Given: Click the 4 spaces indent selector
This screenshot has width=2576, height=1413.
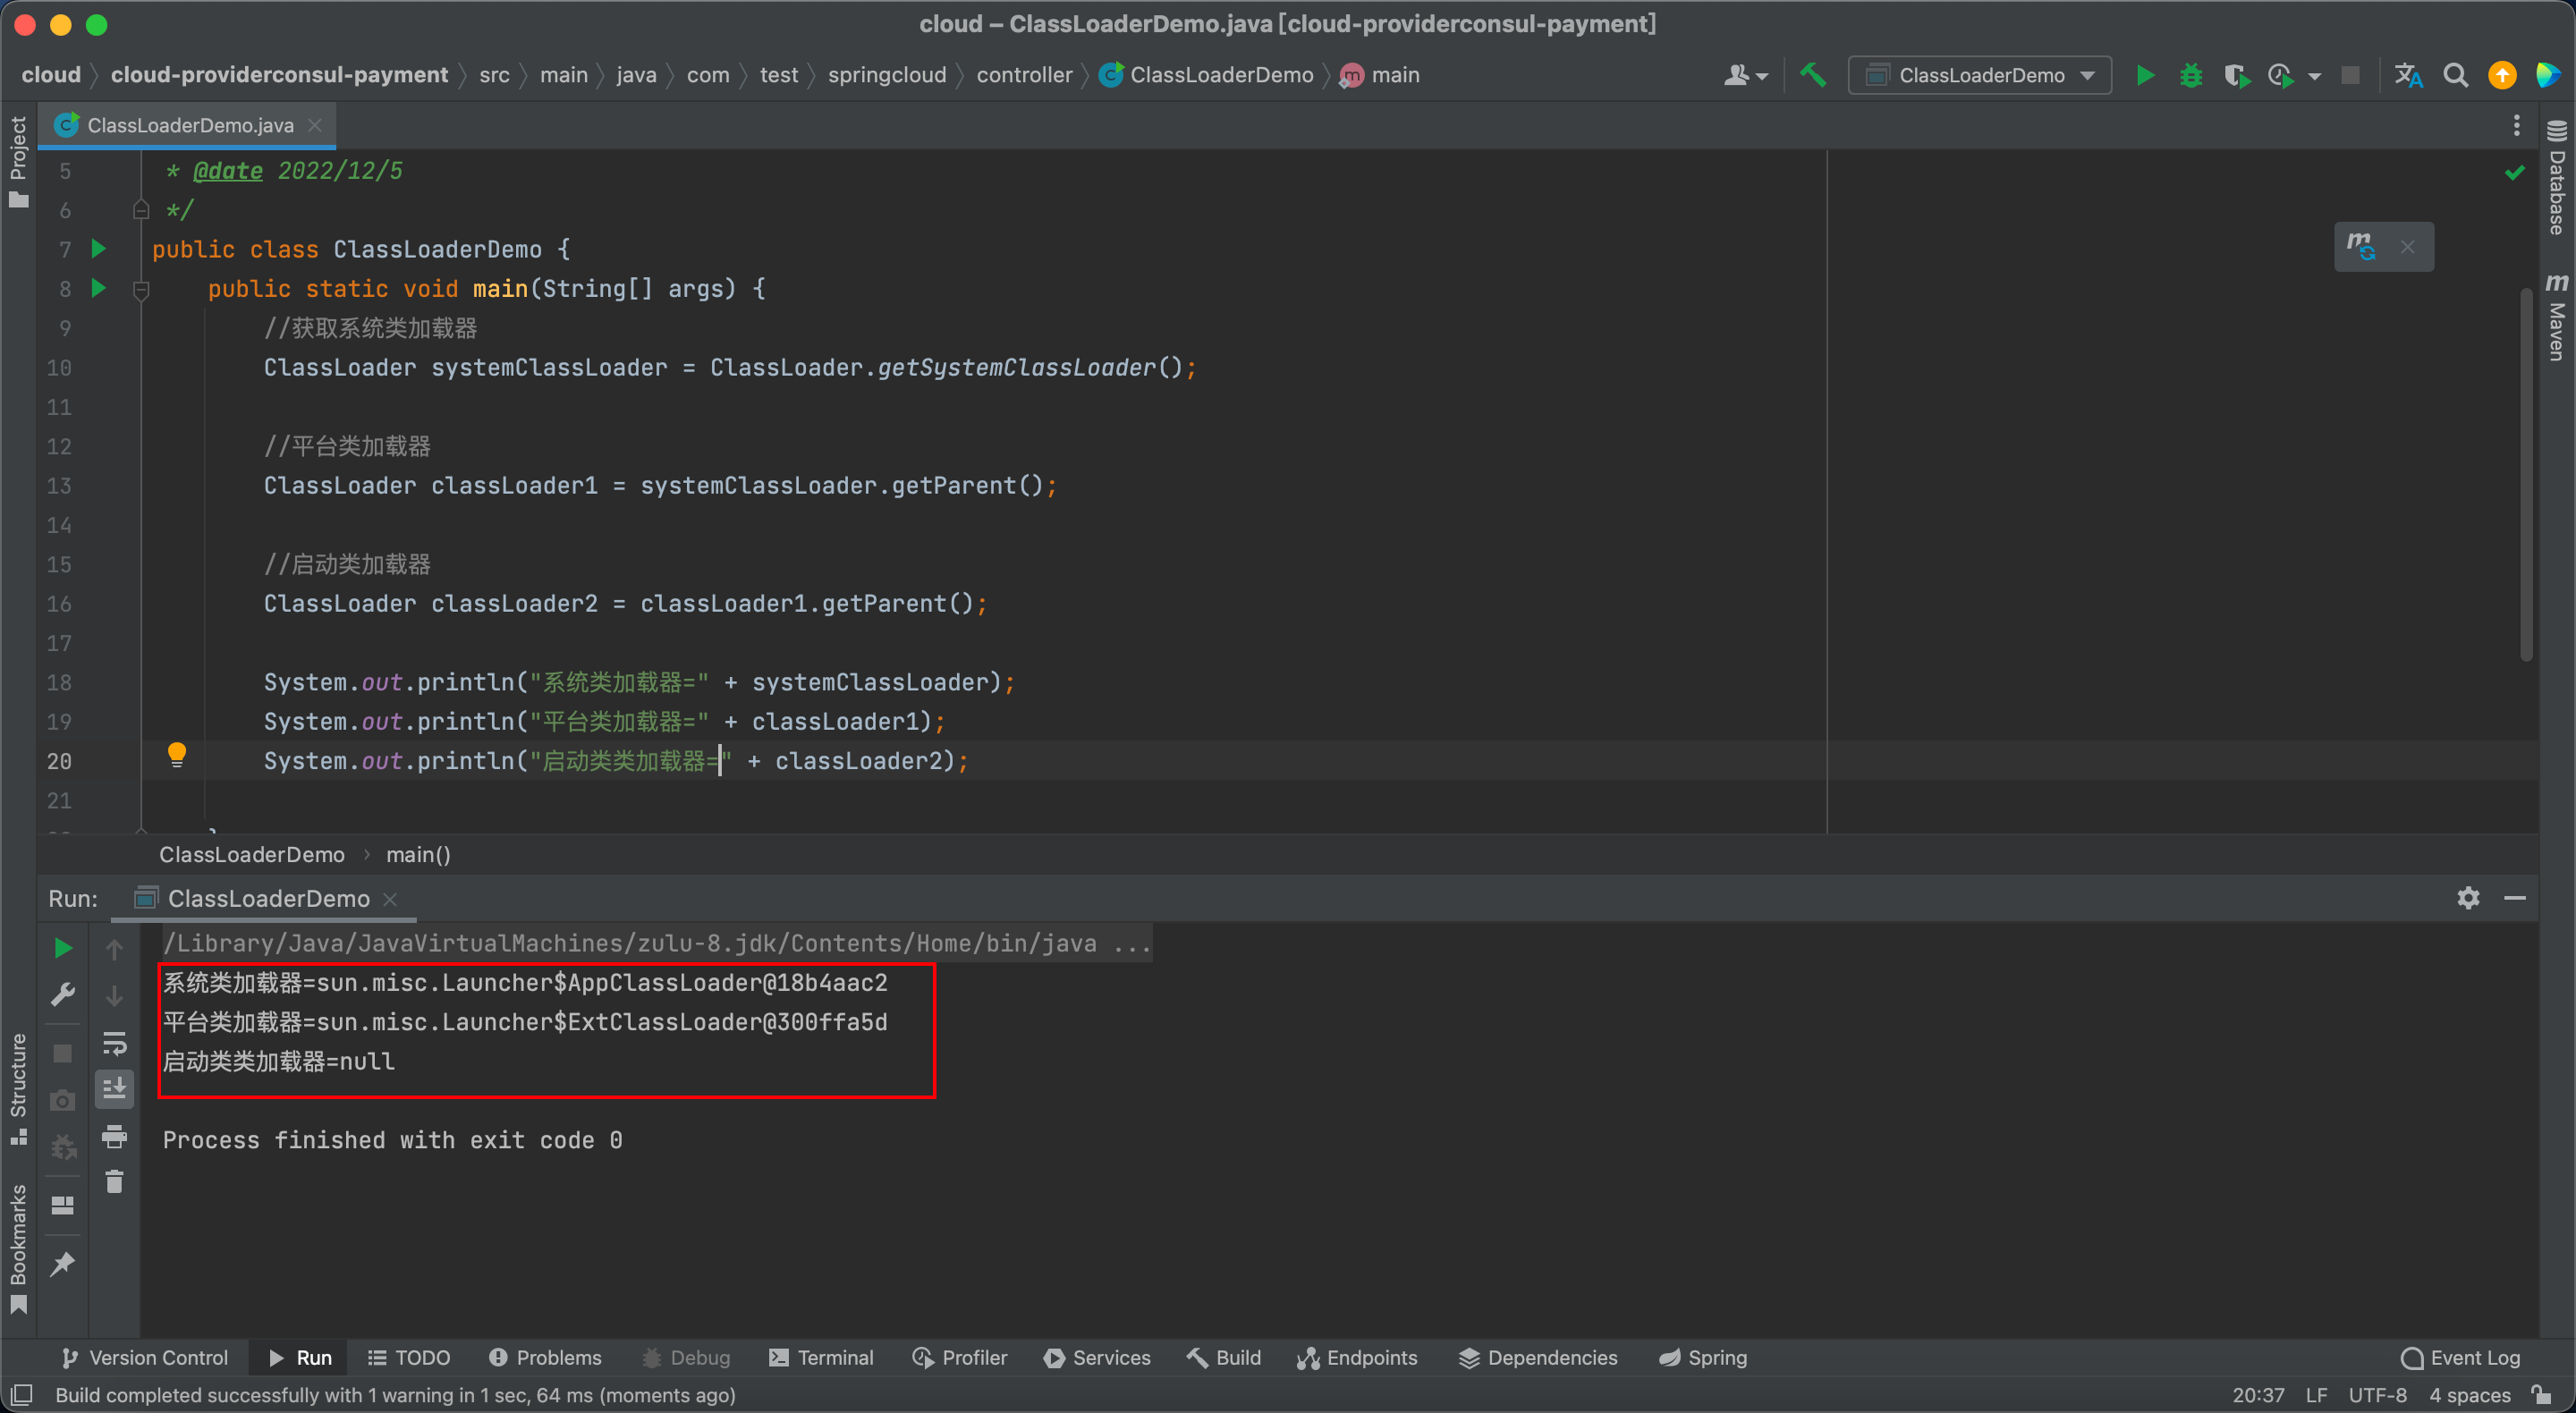Looking at the screenshot, I should tap(2470, 1395).
